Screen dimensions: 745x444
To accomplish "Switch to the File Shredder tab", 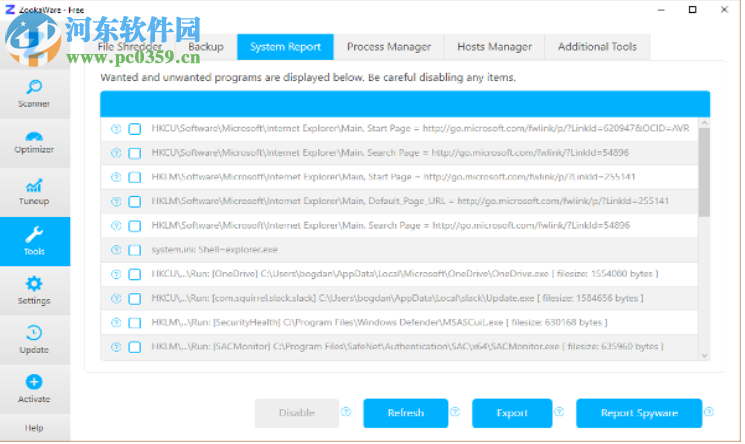I will [130, 47].
